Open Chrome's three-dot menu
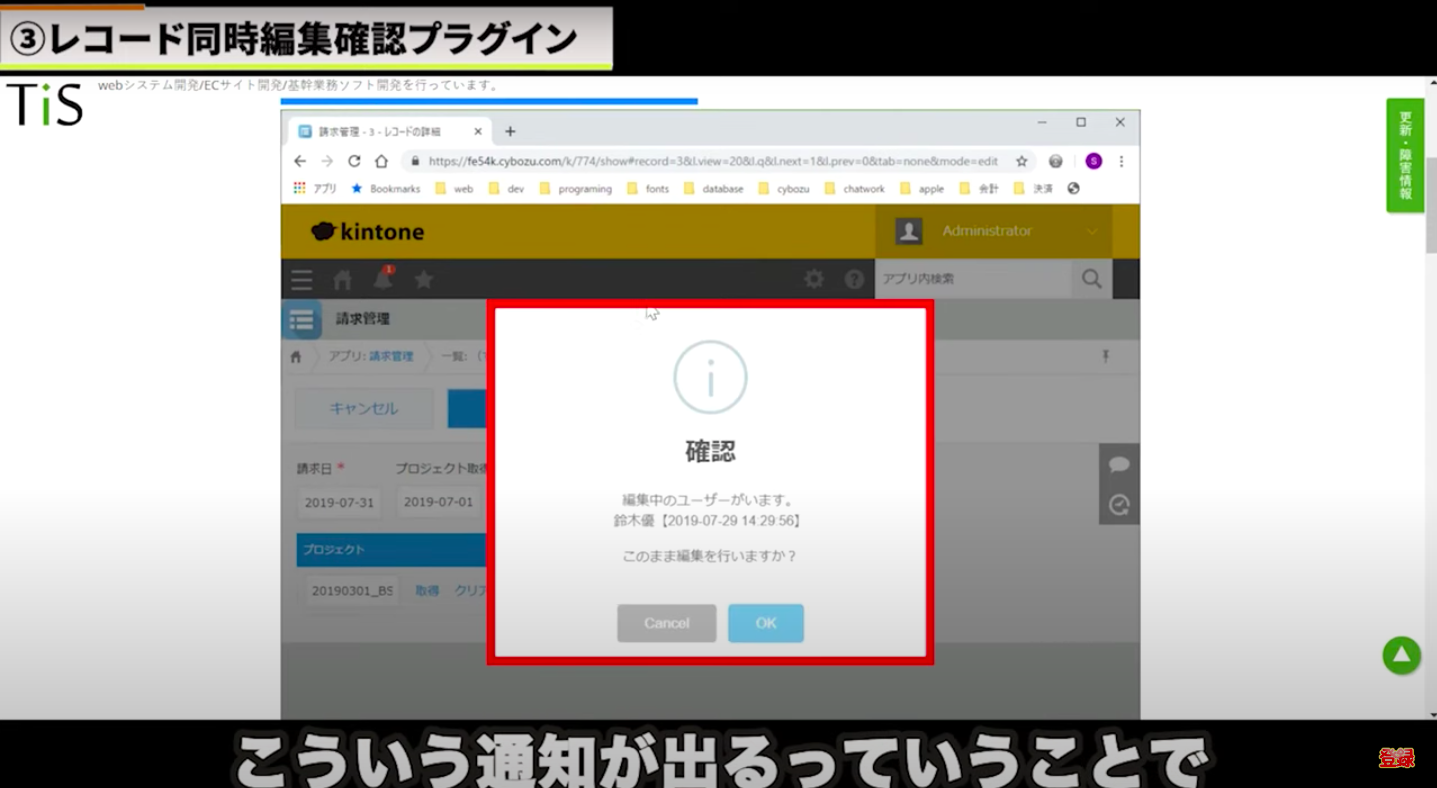Screen dimensions: 1437x788 point(1121,160)
